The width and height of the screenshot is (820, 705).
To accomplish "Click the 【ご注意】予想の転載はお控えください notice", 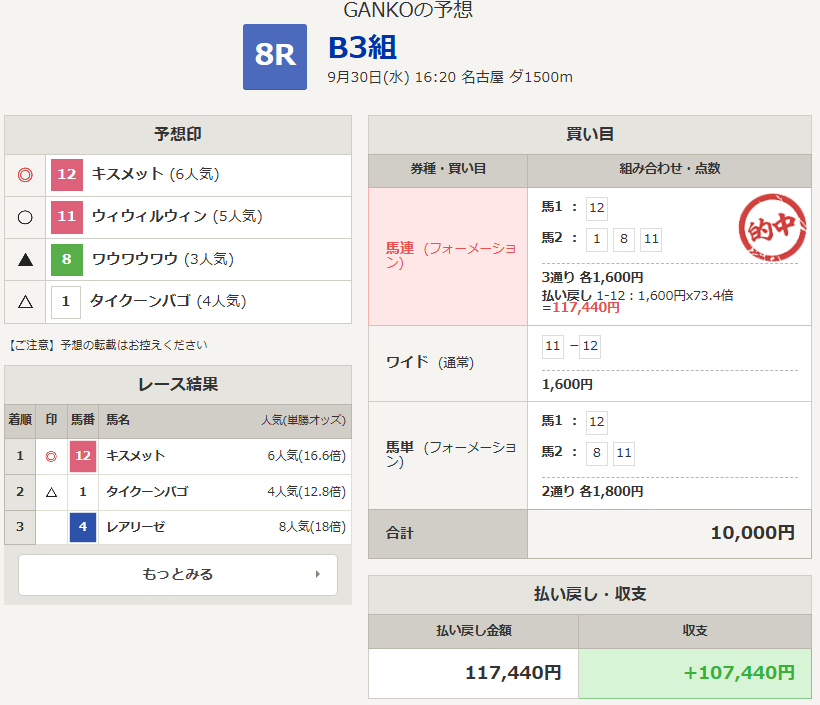I will (x=108, y=345).
